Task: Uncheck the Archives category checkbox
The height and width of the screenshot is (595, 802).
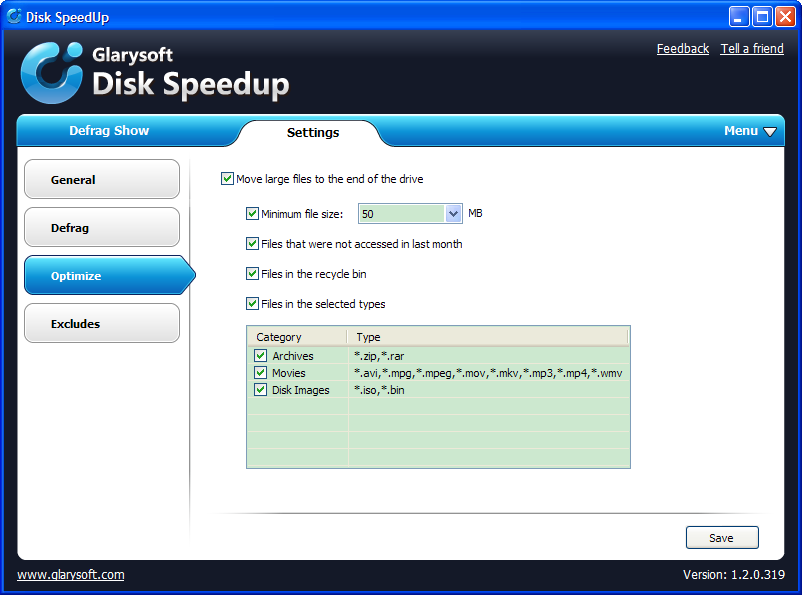Action: coord(261,356)
